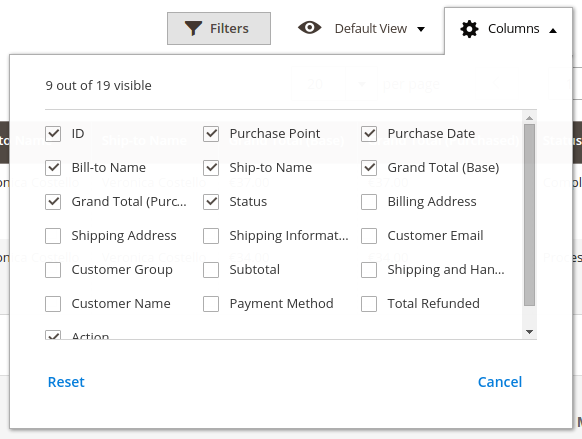
Task: Disable the Grand Total (Purc... column
Action: pos(53,202)
